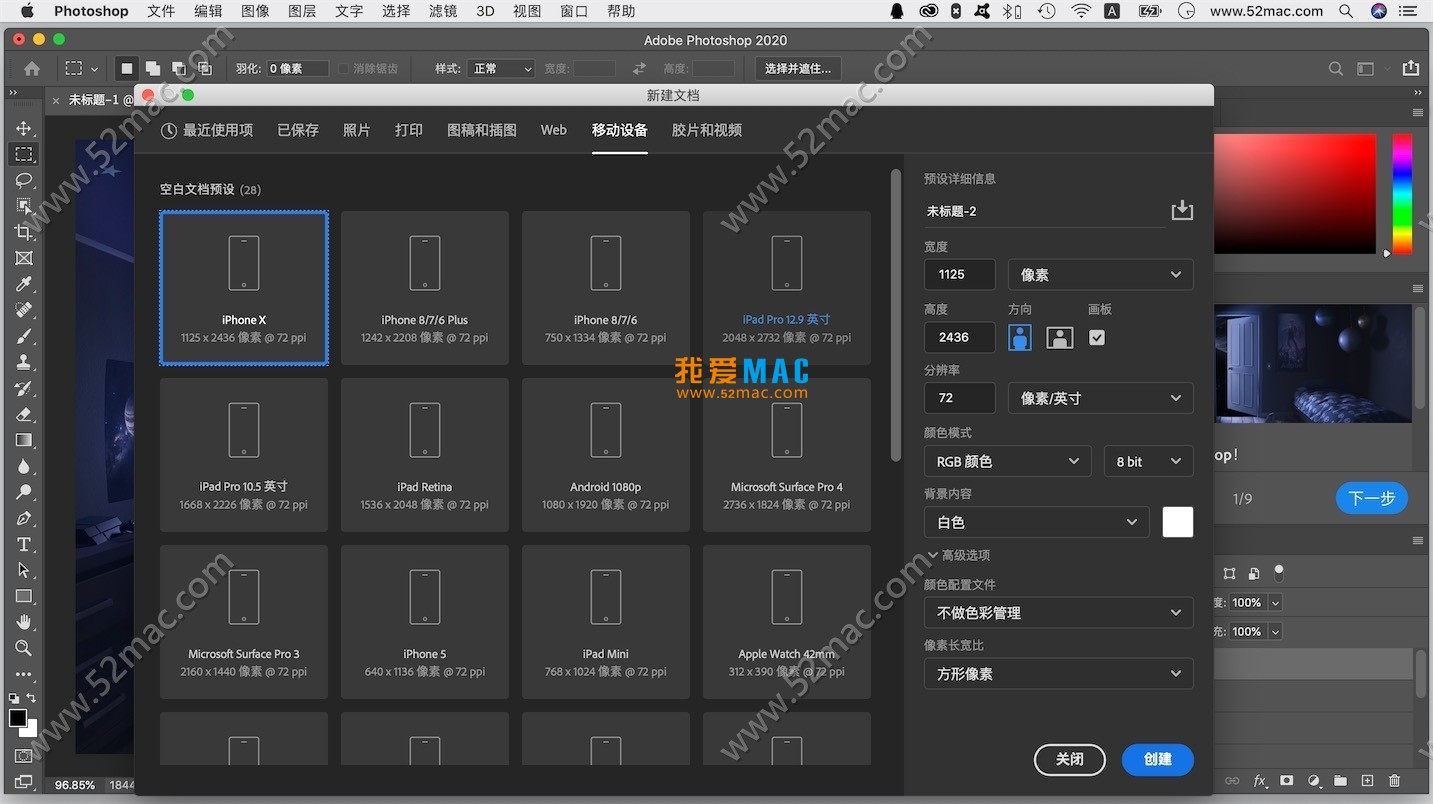Select the Gradient tool
Screen dimensions: 1433x804
(x=24, y=440)
